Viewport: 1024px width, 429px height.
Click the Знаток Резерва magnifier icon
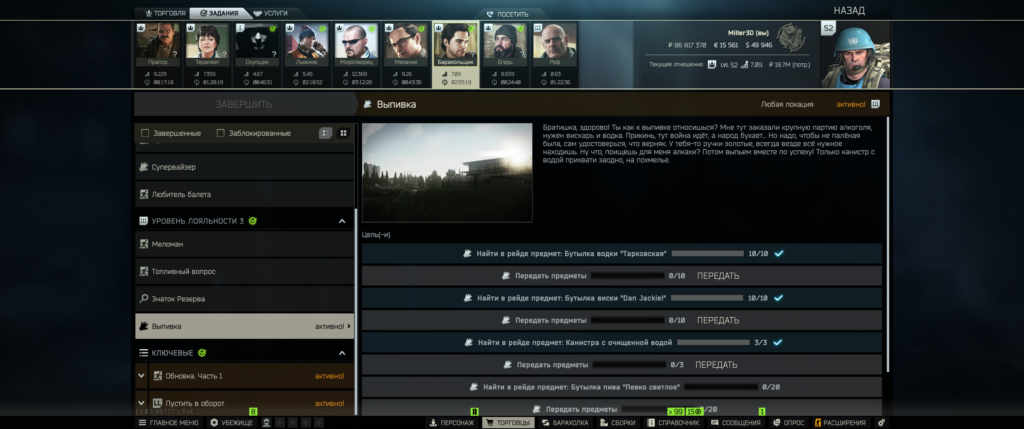[x=144, y=298]
